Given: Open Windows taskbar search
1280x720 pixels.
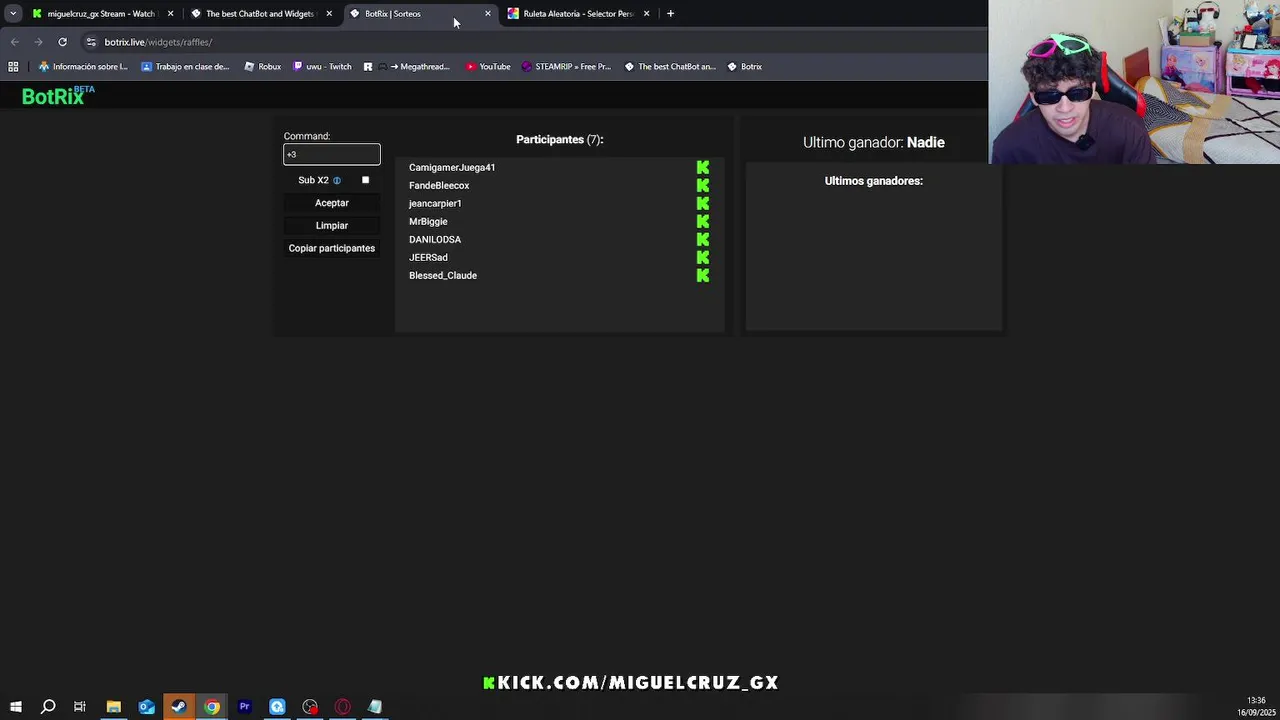Looking at the screenshot, I should click(x=47, y=707).
